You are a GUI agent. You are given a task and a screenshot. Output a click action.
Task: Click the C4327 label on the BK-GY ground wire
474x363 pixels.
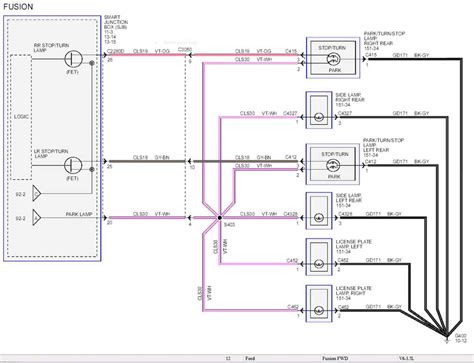pyautogui.click(x=345, y=113)
